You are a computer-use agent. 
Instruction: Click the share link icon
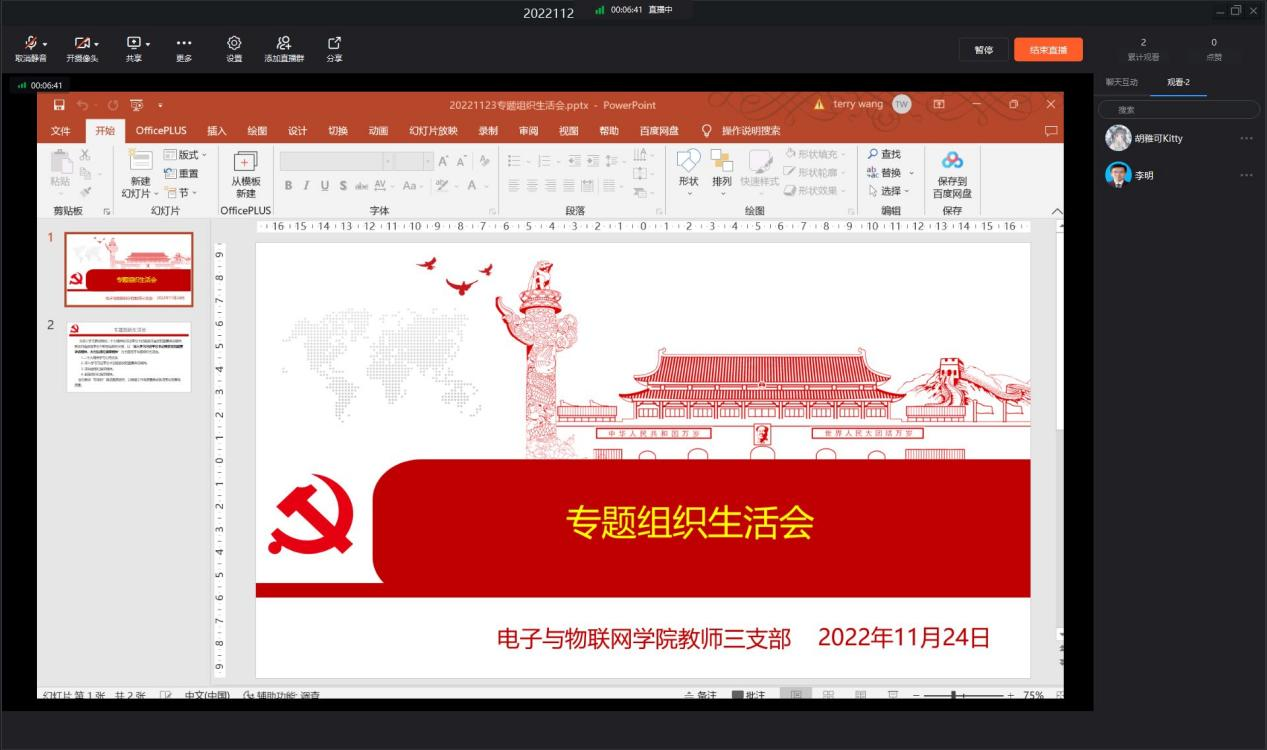(334, 42)
